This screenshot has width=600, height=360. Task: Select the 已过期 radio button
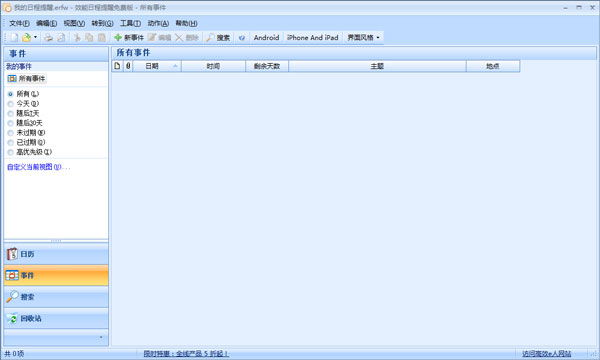coord(10,142)
